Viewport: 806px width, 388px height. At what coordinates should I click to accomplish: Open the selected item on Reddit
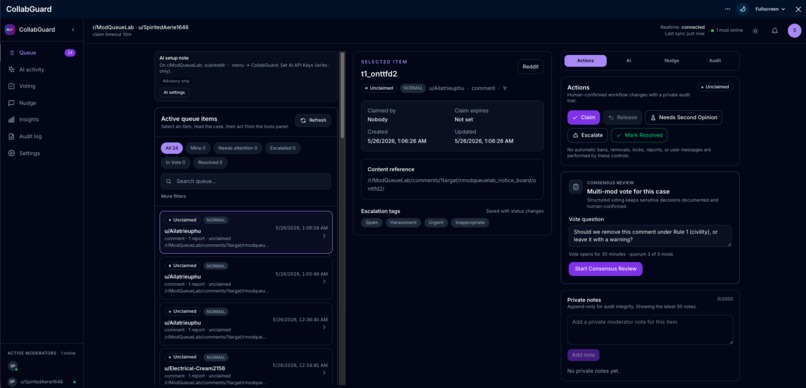click(530, 66)
